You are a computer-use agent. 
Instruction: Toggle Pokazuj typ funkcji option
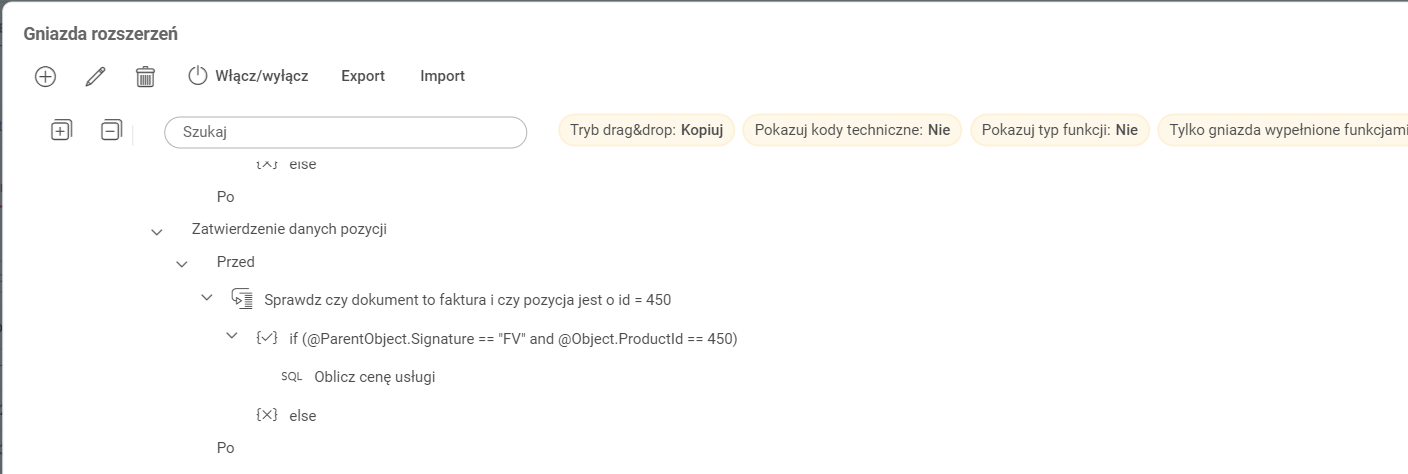1059,130
